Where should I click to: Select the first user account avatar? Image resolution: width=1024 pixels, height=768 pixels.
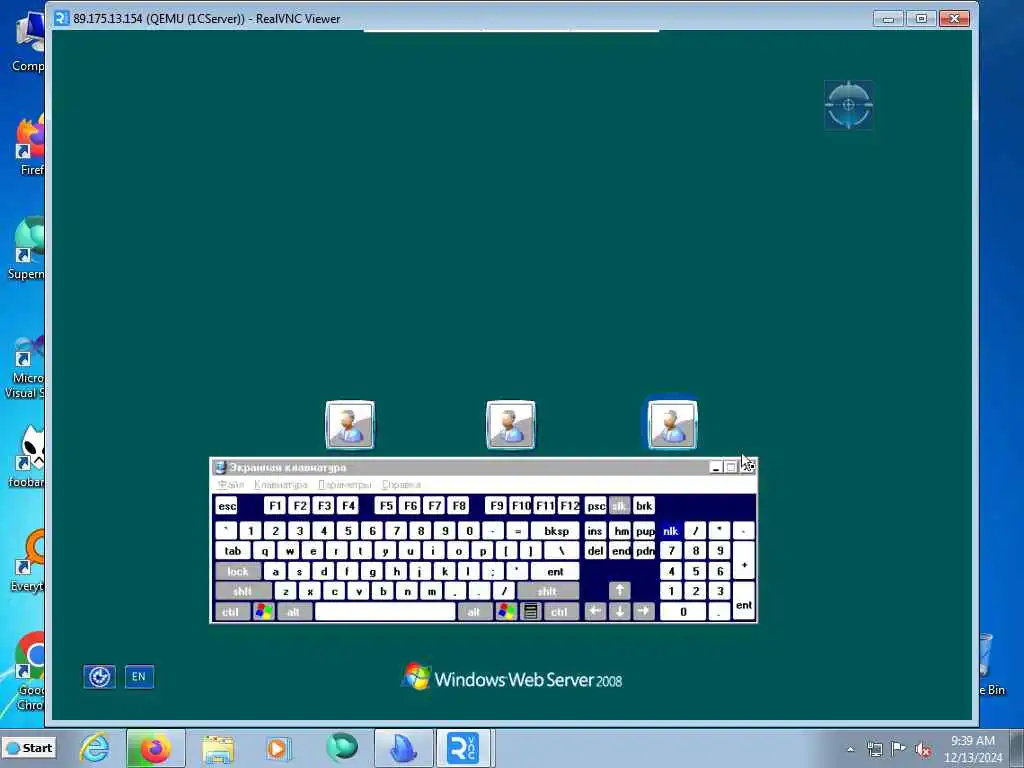coord(350,425)
